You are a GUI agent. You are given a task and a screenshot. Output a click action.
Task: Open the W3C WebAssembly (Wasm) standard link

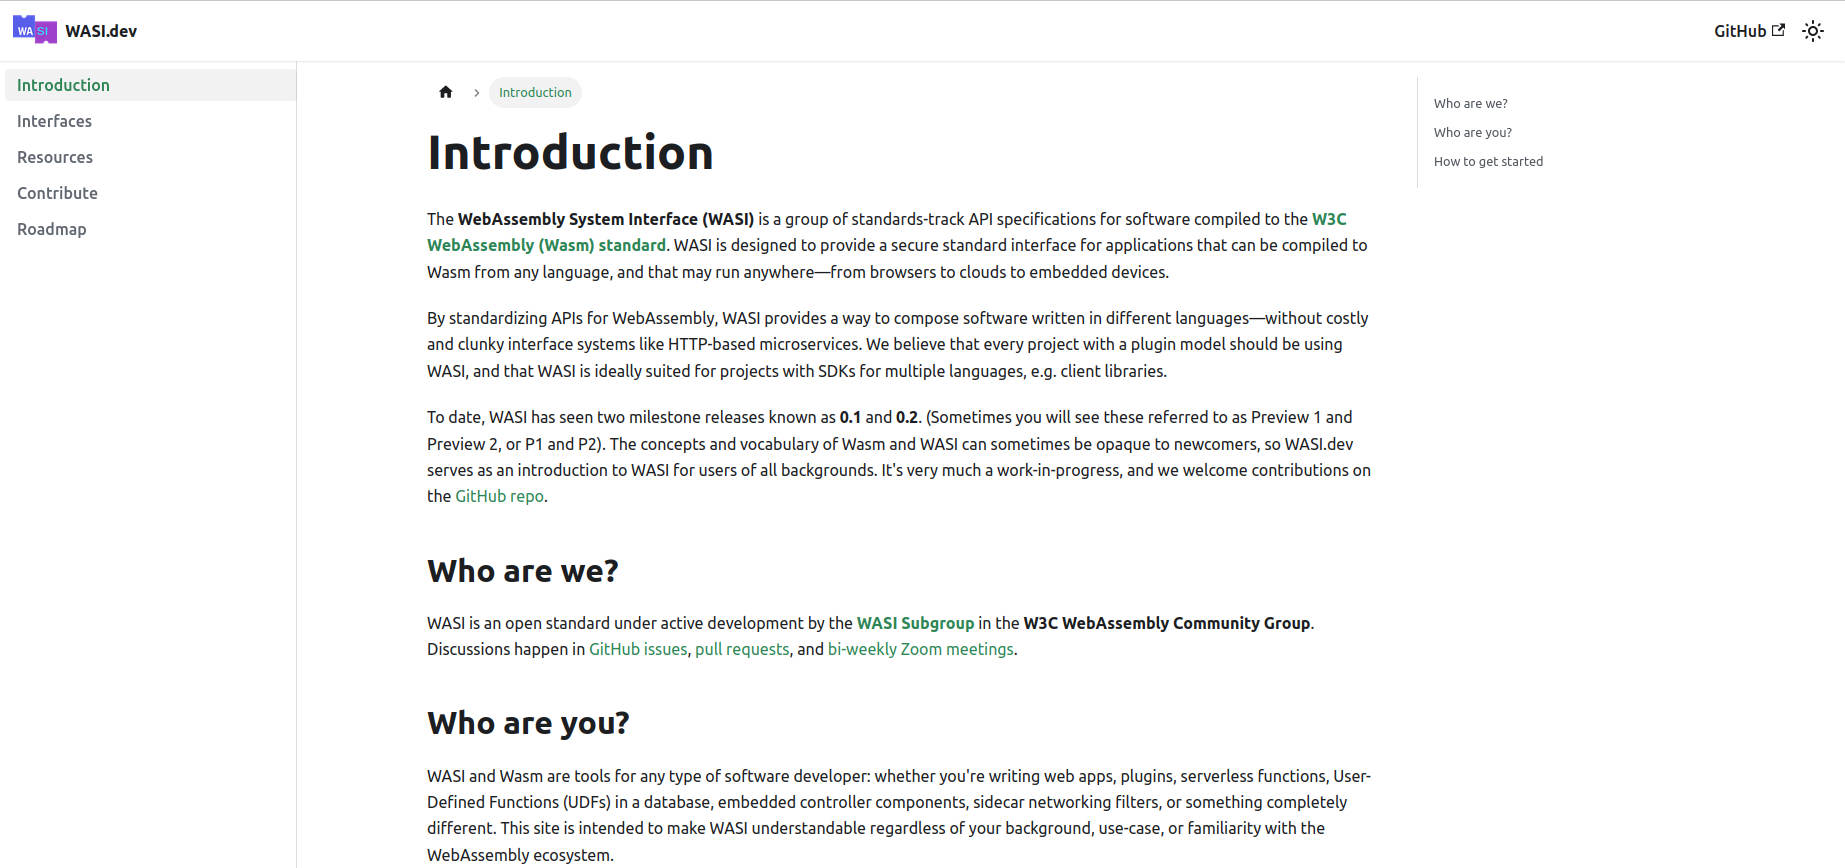[546, 245]
